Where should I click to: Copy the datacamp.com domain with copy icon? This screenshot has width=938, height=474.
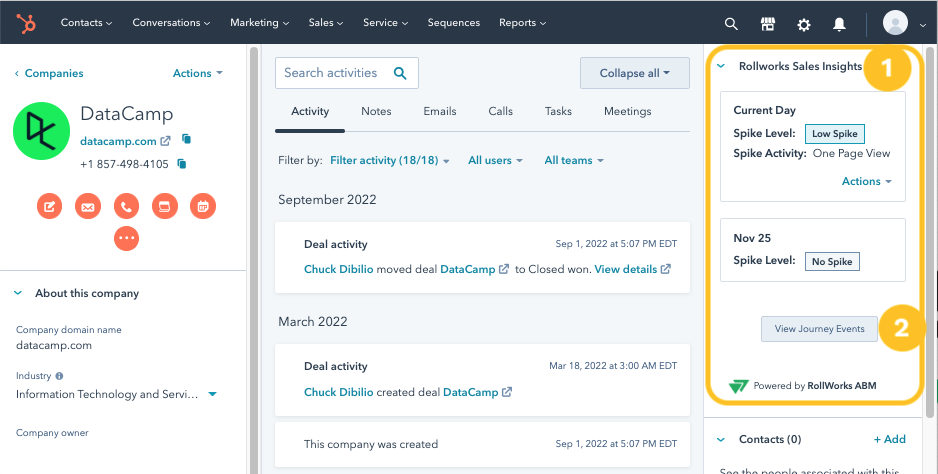(x=186, y=141)
